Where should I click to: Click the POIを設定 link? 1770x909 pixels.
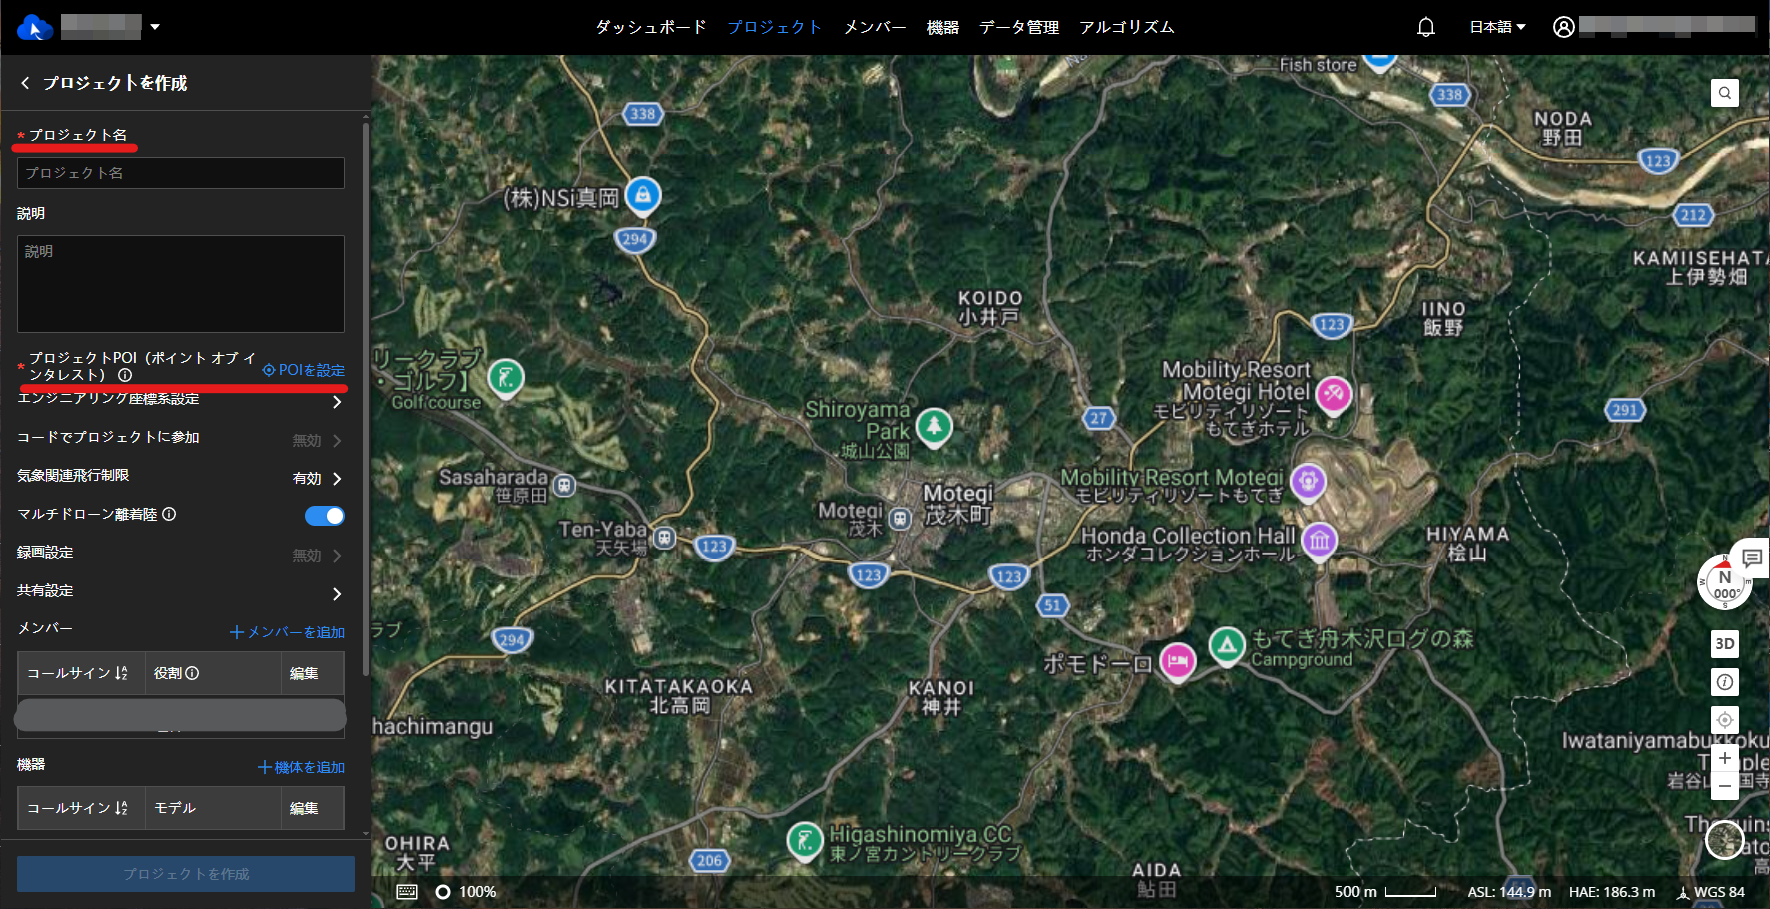304,370
